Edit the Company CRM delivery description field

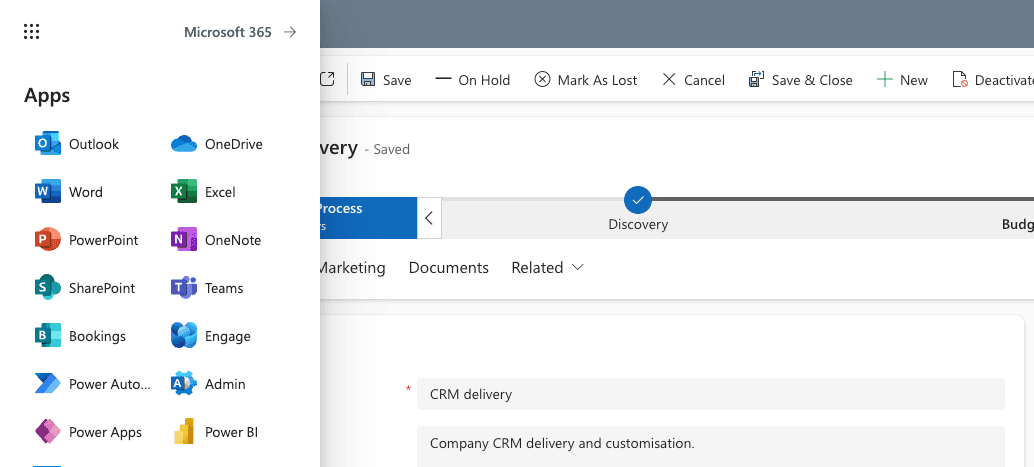(x=711, y=446)
